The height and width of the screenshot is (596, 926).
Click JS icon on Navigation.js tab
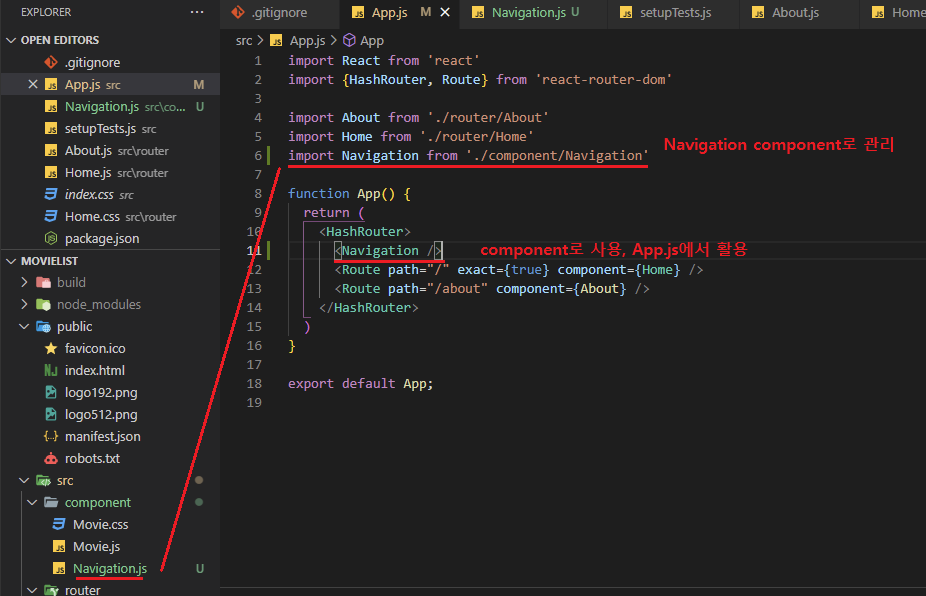pyautogui.click(x=478, y=13)
